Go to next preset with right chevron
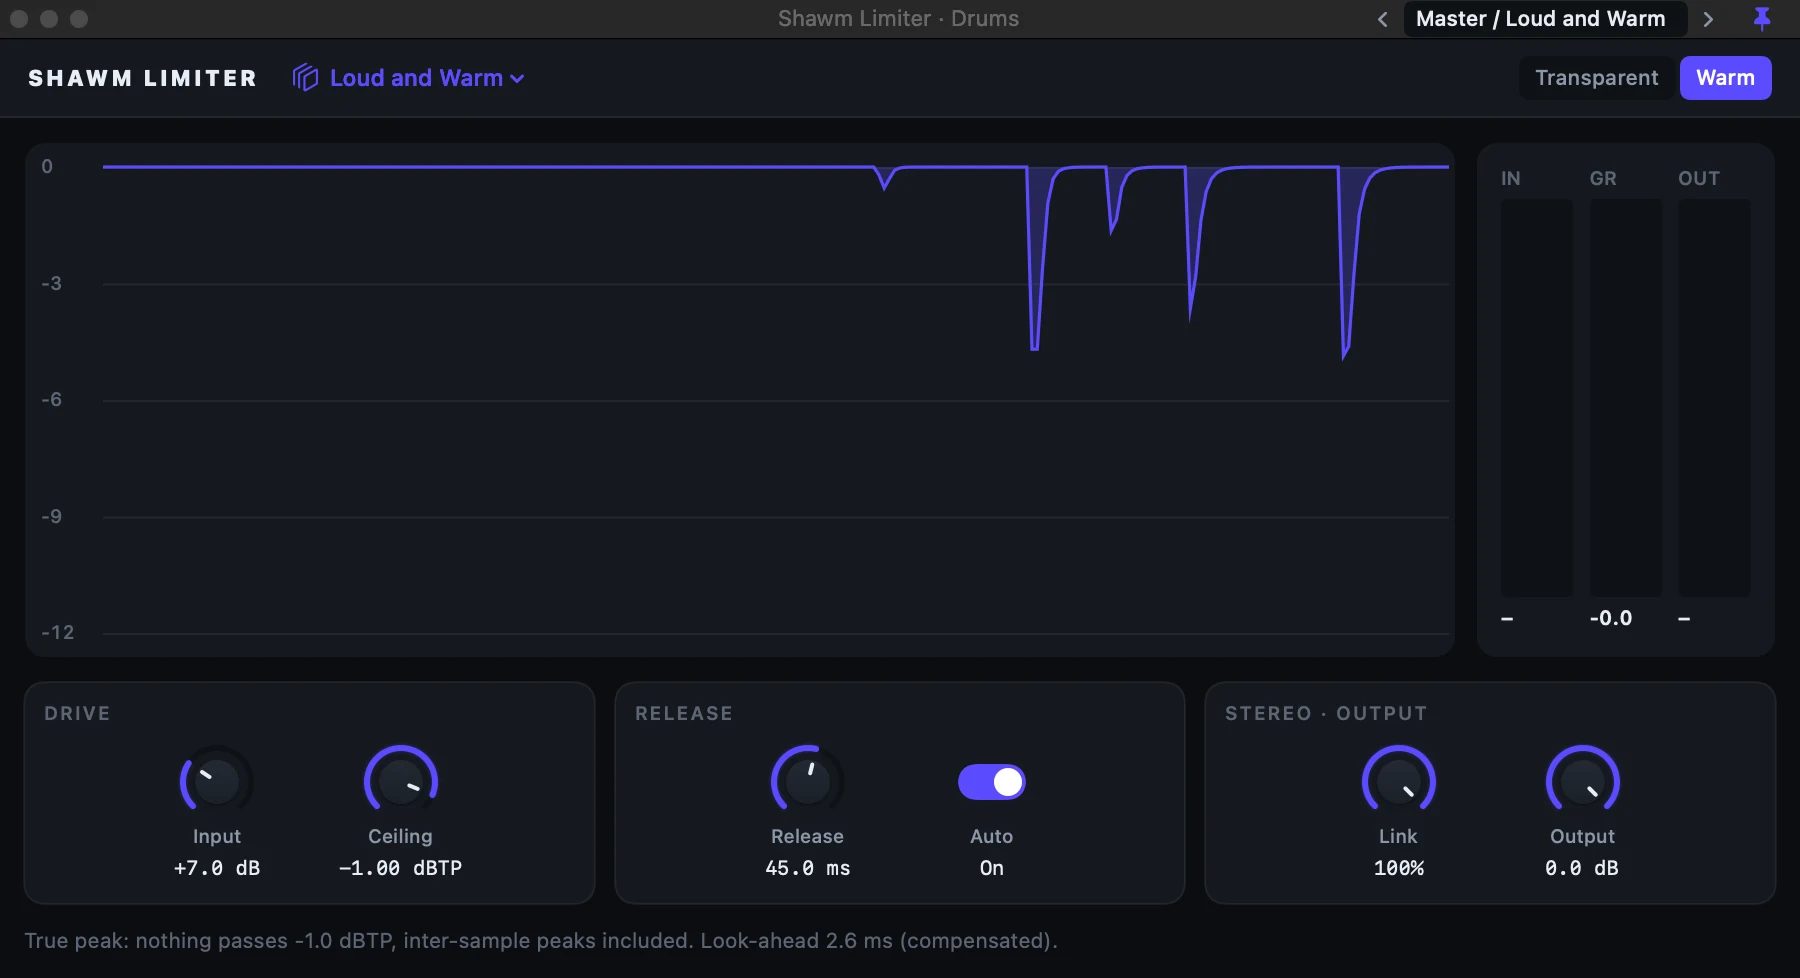The height and width of the screenshot is (978, 1800). [x=1708, y=19]
